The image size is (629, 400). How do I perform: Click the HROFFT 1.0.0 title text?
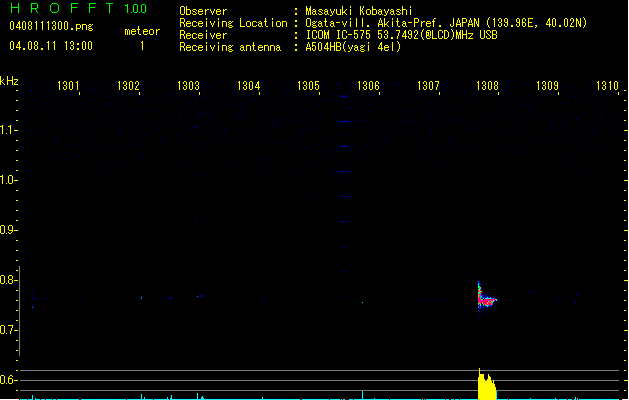(78, 8)
